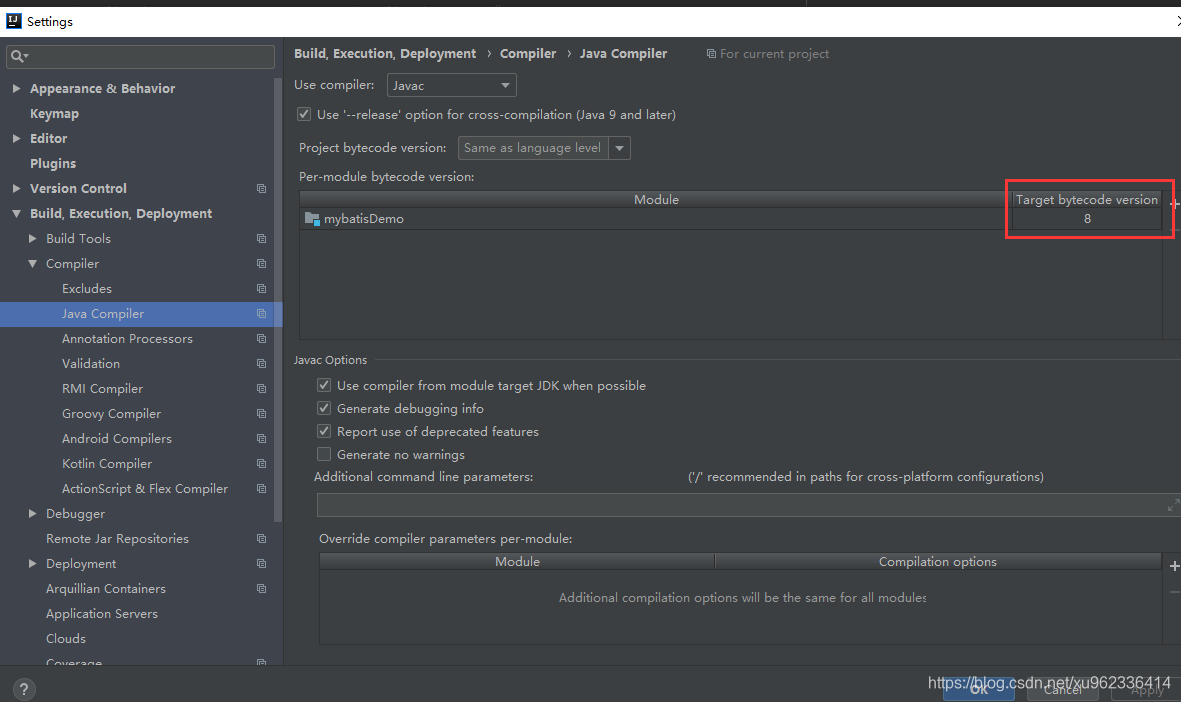The image size is (1181, 702).
Task: Click the Compiler breadcrumb link
Action: 528,53
